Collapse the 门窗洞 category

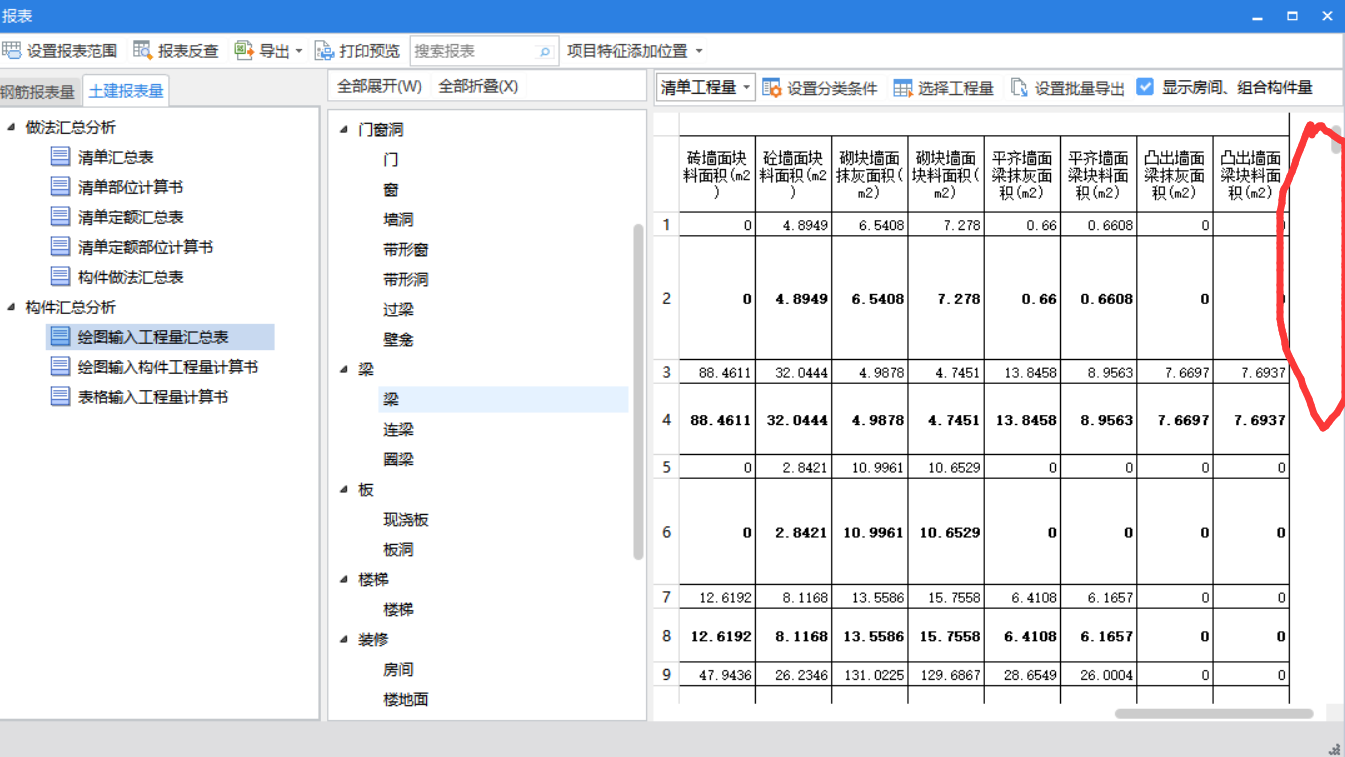click(344, 129)
